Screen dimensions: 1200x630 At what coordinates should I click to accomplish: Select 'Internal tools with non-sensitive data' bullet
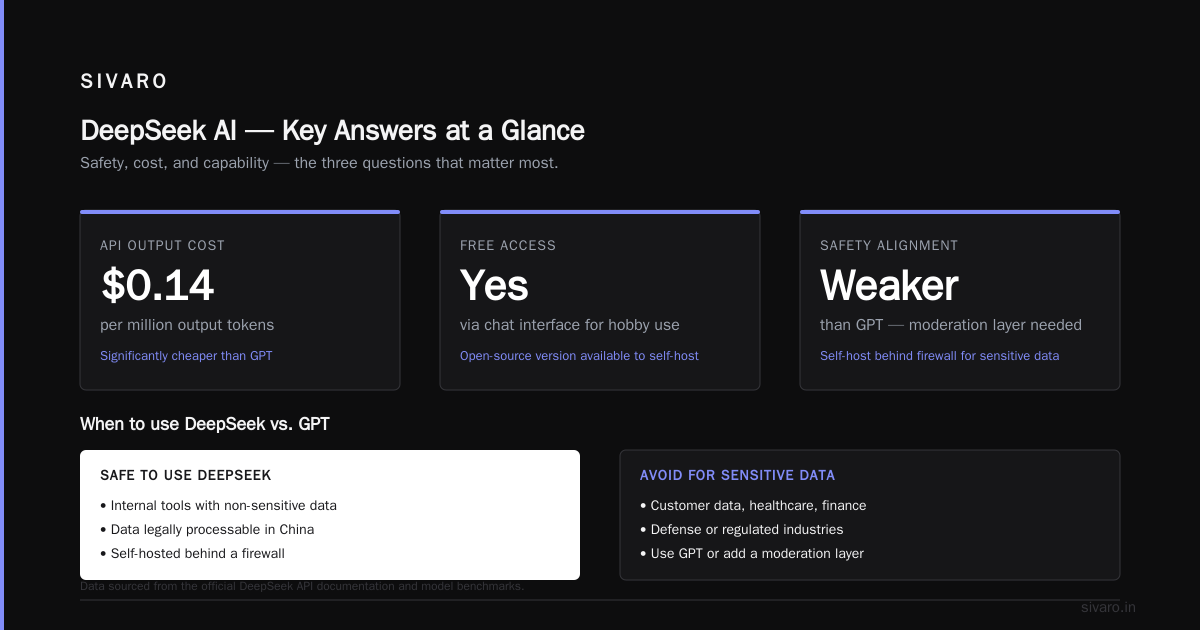click(x=218, y=506)
